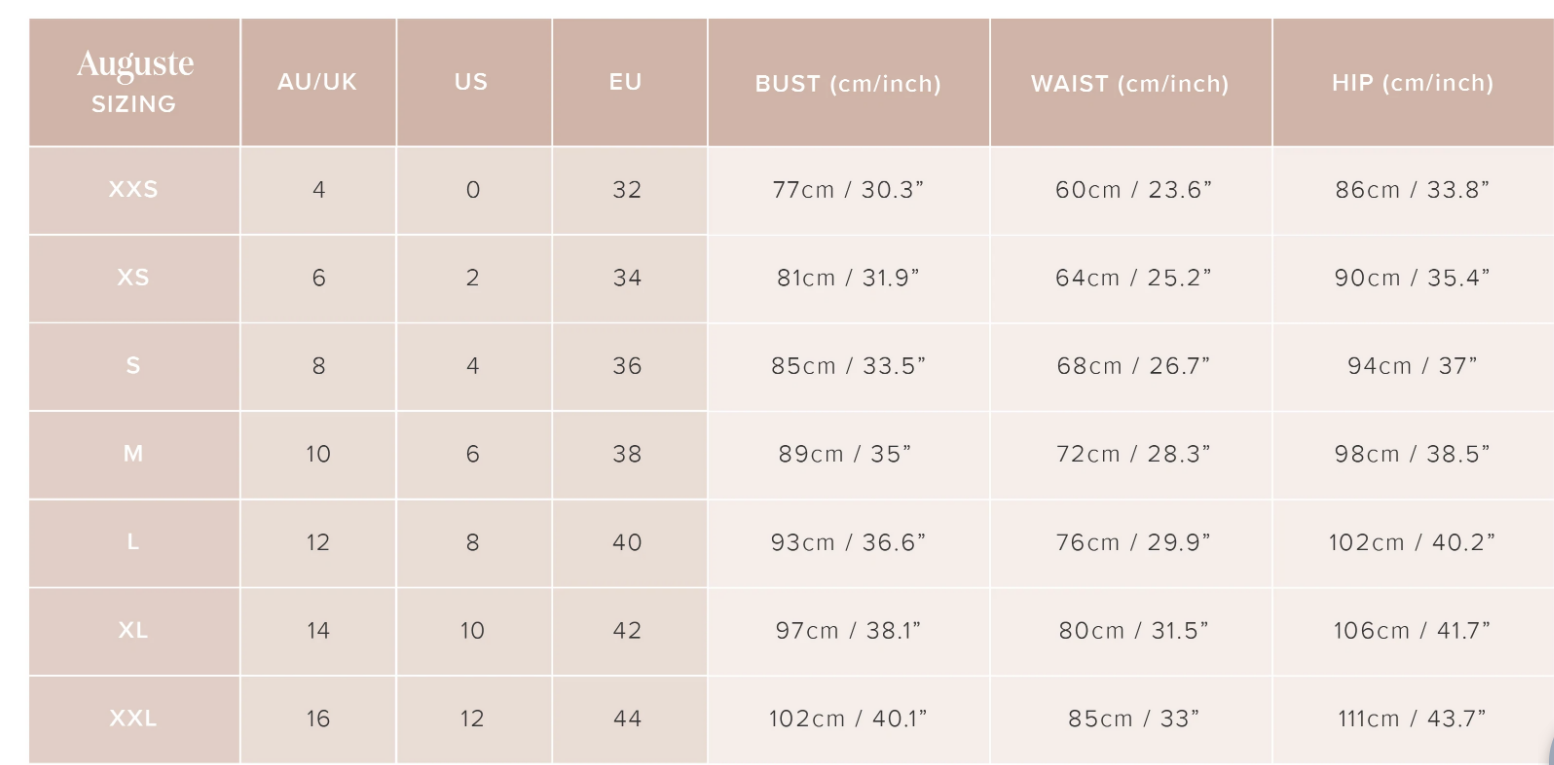This screenshot has height=765, width=1554.
Task: Select EU size 38 cell
Action: point(627,454)
